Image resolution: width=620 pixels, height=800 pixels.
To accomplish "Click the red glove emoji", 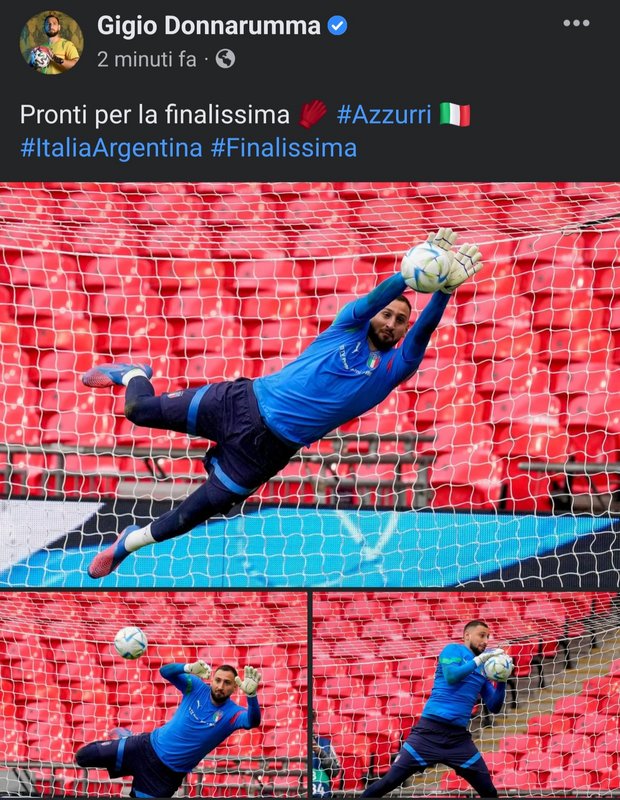I will 313,114.
